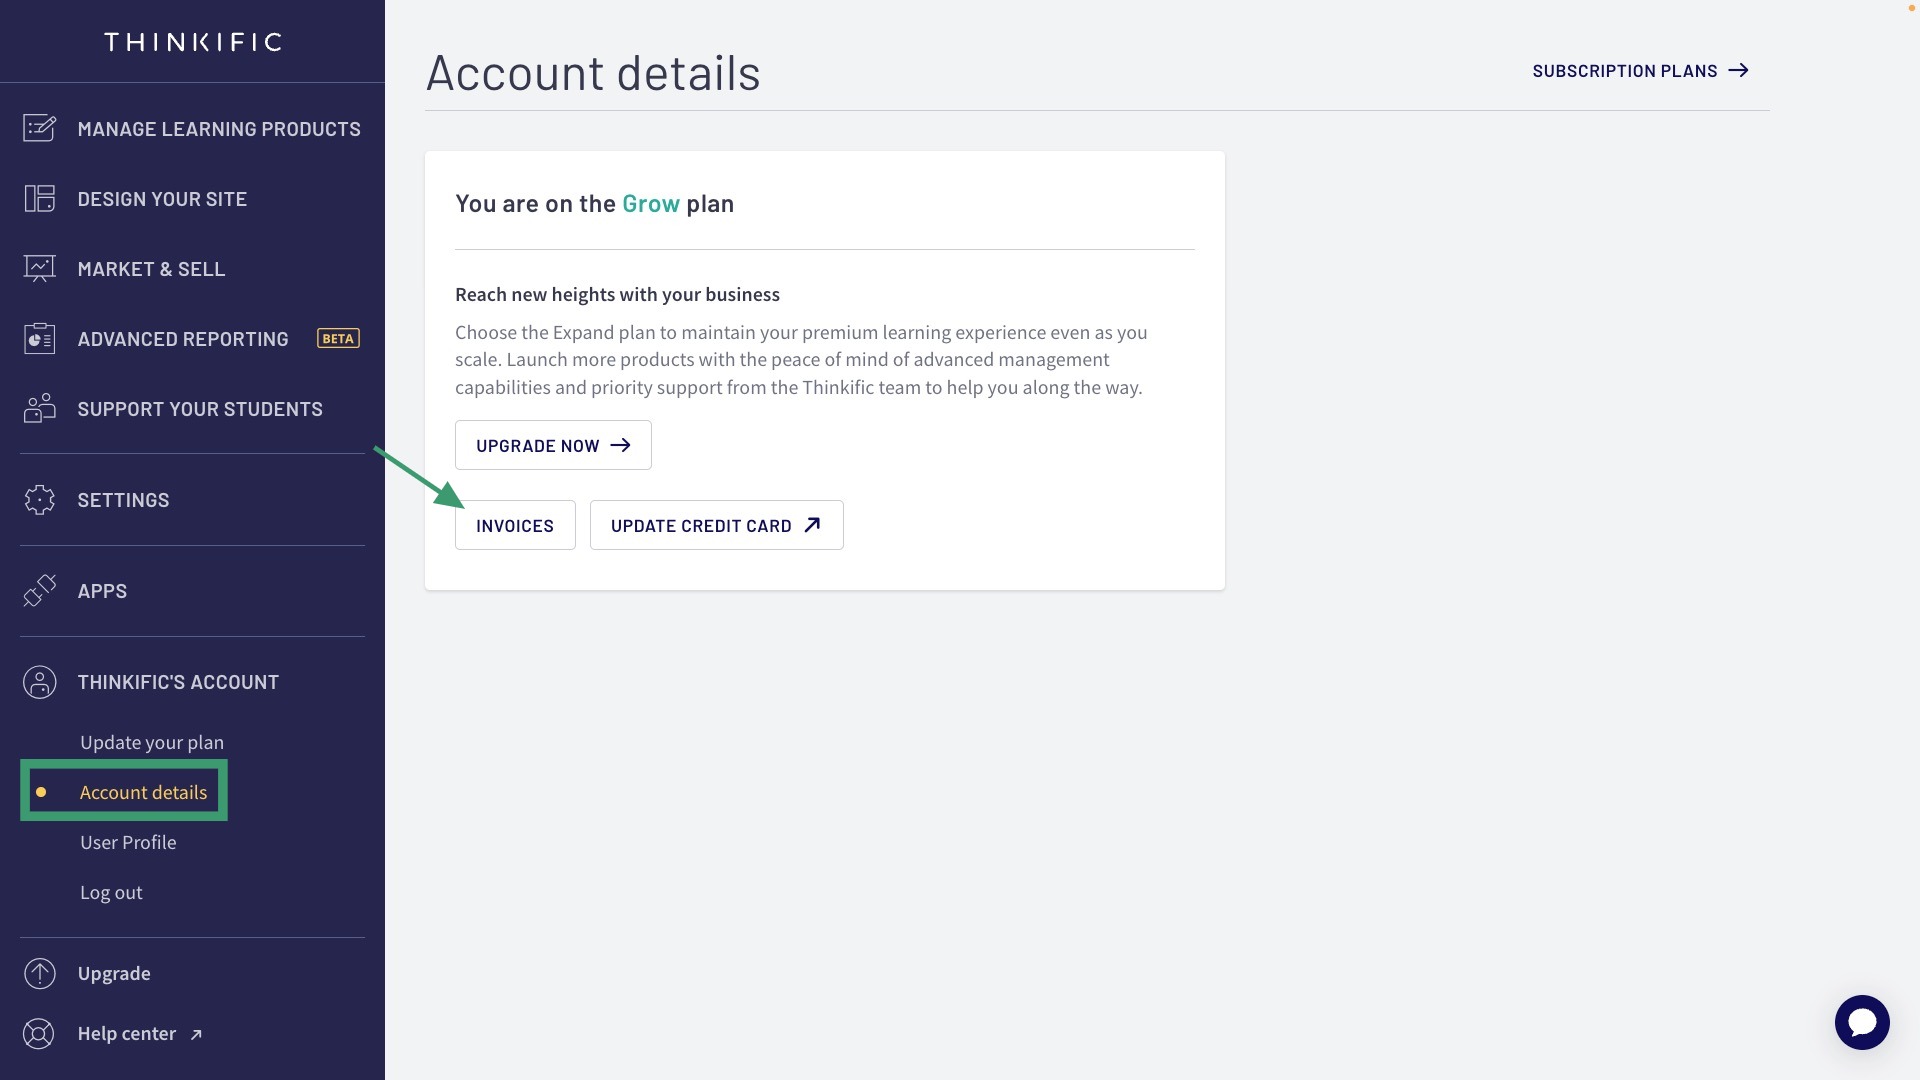1920x1080 pixels.
Task: Open the chat bubble widget
Action: click(1862, 1022)
